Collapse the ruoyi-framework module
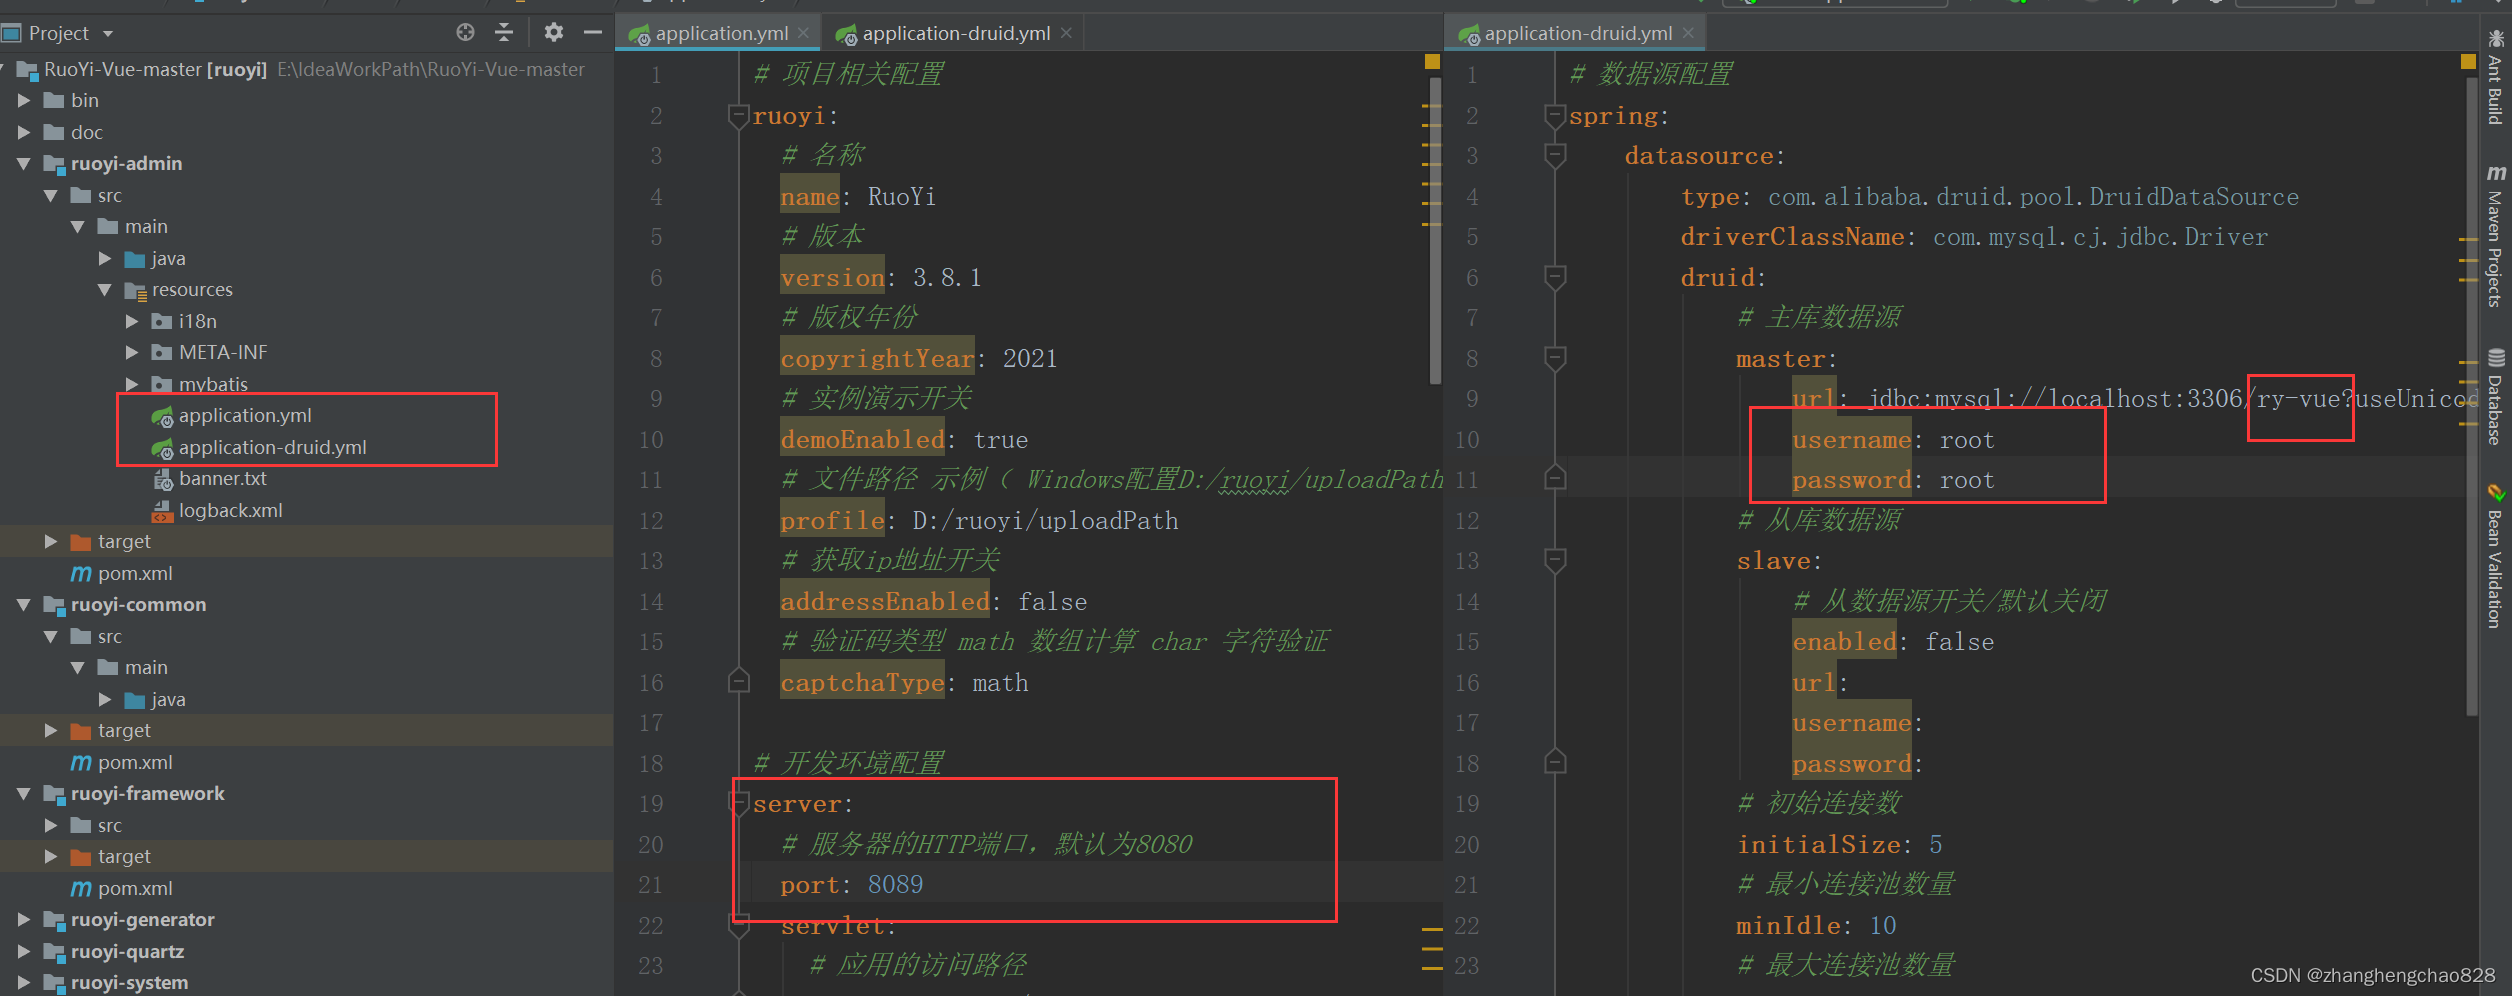The width and height of the screenshot is (2512, 996). click(x=24, y=793)
